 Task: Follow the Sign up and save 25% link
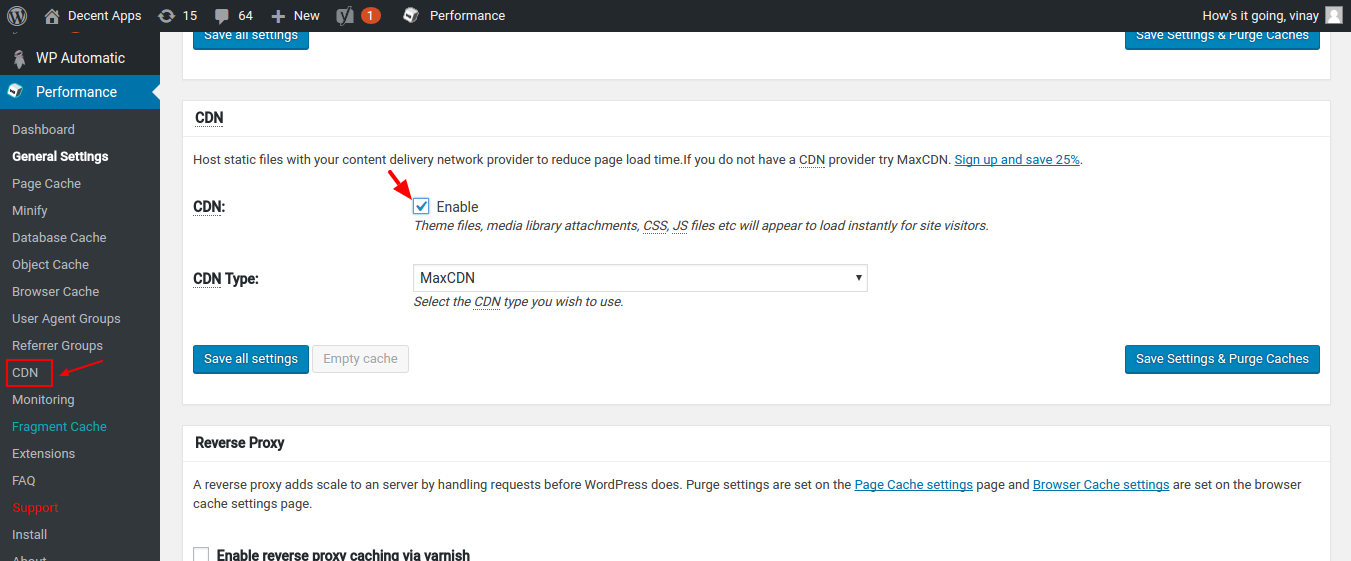(1017, 160)
